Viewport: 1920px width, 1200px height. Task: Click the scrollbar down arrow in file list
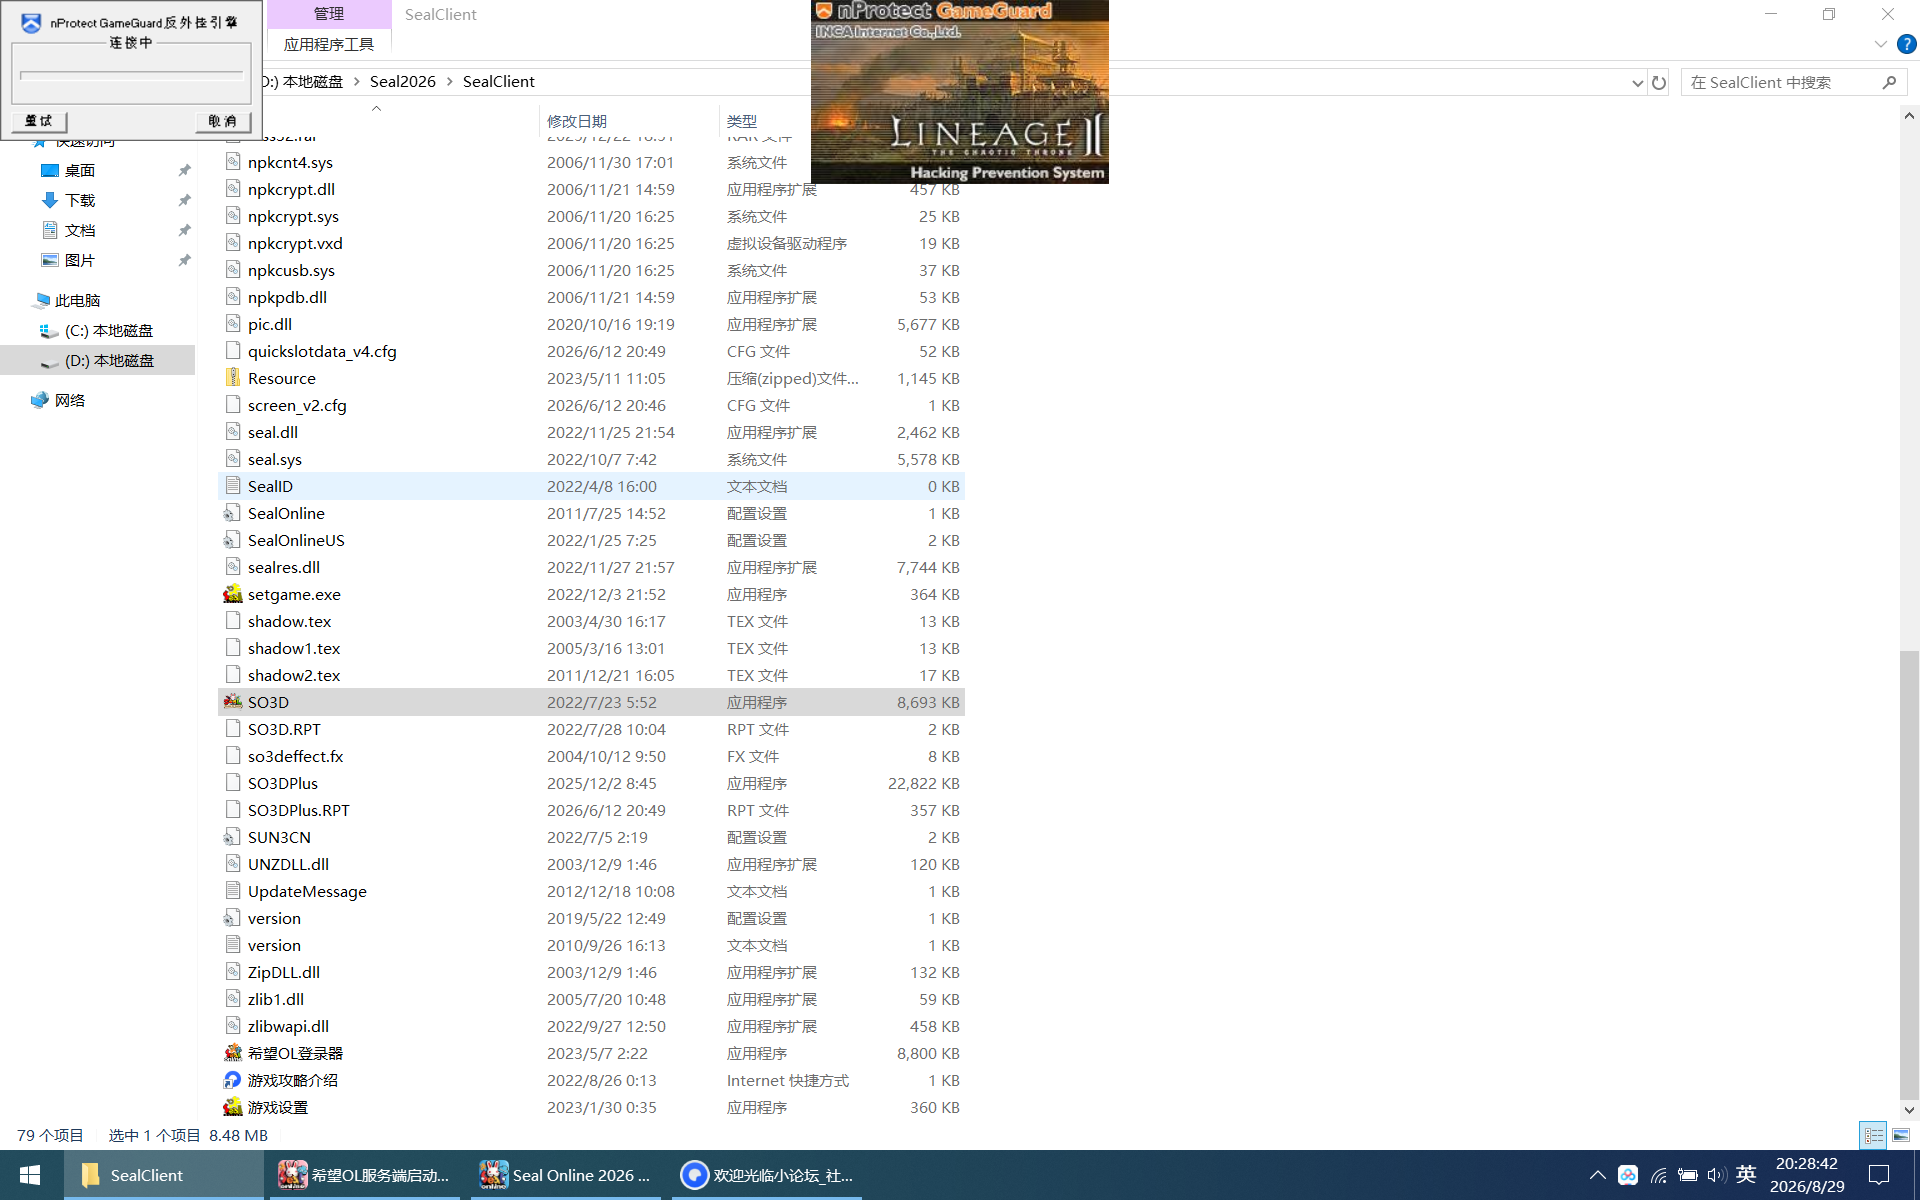[1909, 1109]
